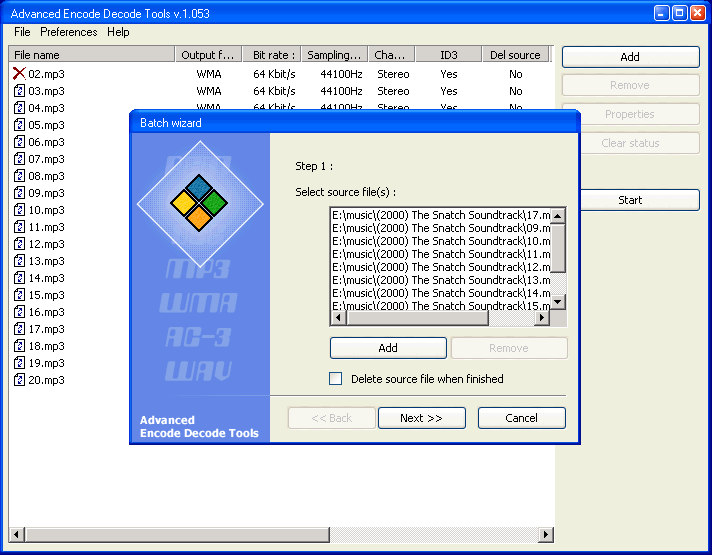Click the failed status icon beside 02.mp3
The width and height of the screenshot is (712, 555).
click(19, 74)
